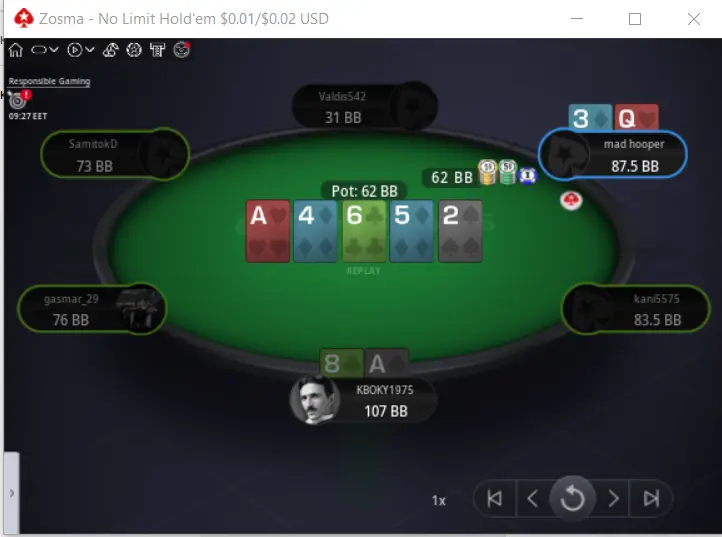Viewport: 722px width, 537px height.
Task: Click the casino roulette wheel icon
Action: pos(134,50)
